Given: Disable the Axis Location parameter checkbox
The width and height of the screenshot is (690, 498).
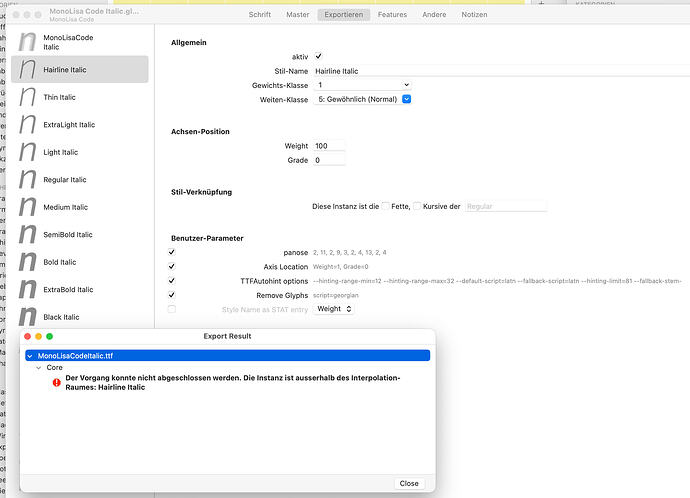Looking at the screenshot, I should tap(172, 266).
